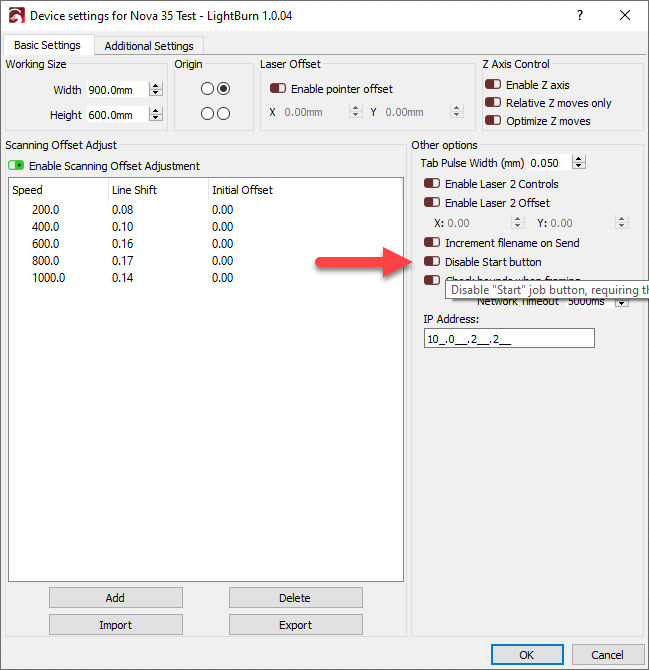Toggle Optimize Z moves switch

click(493, 120)
